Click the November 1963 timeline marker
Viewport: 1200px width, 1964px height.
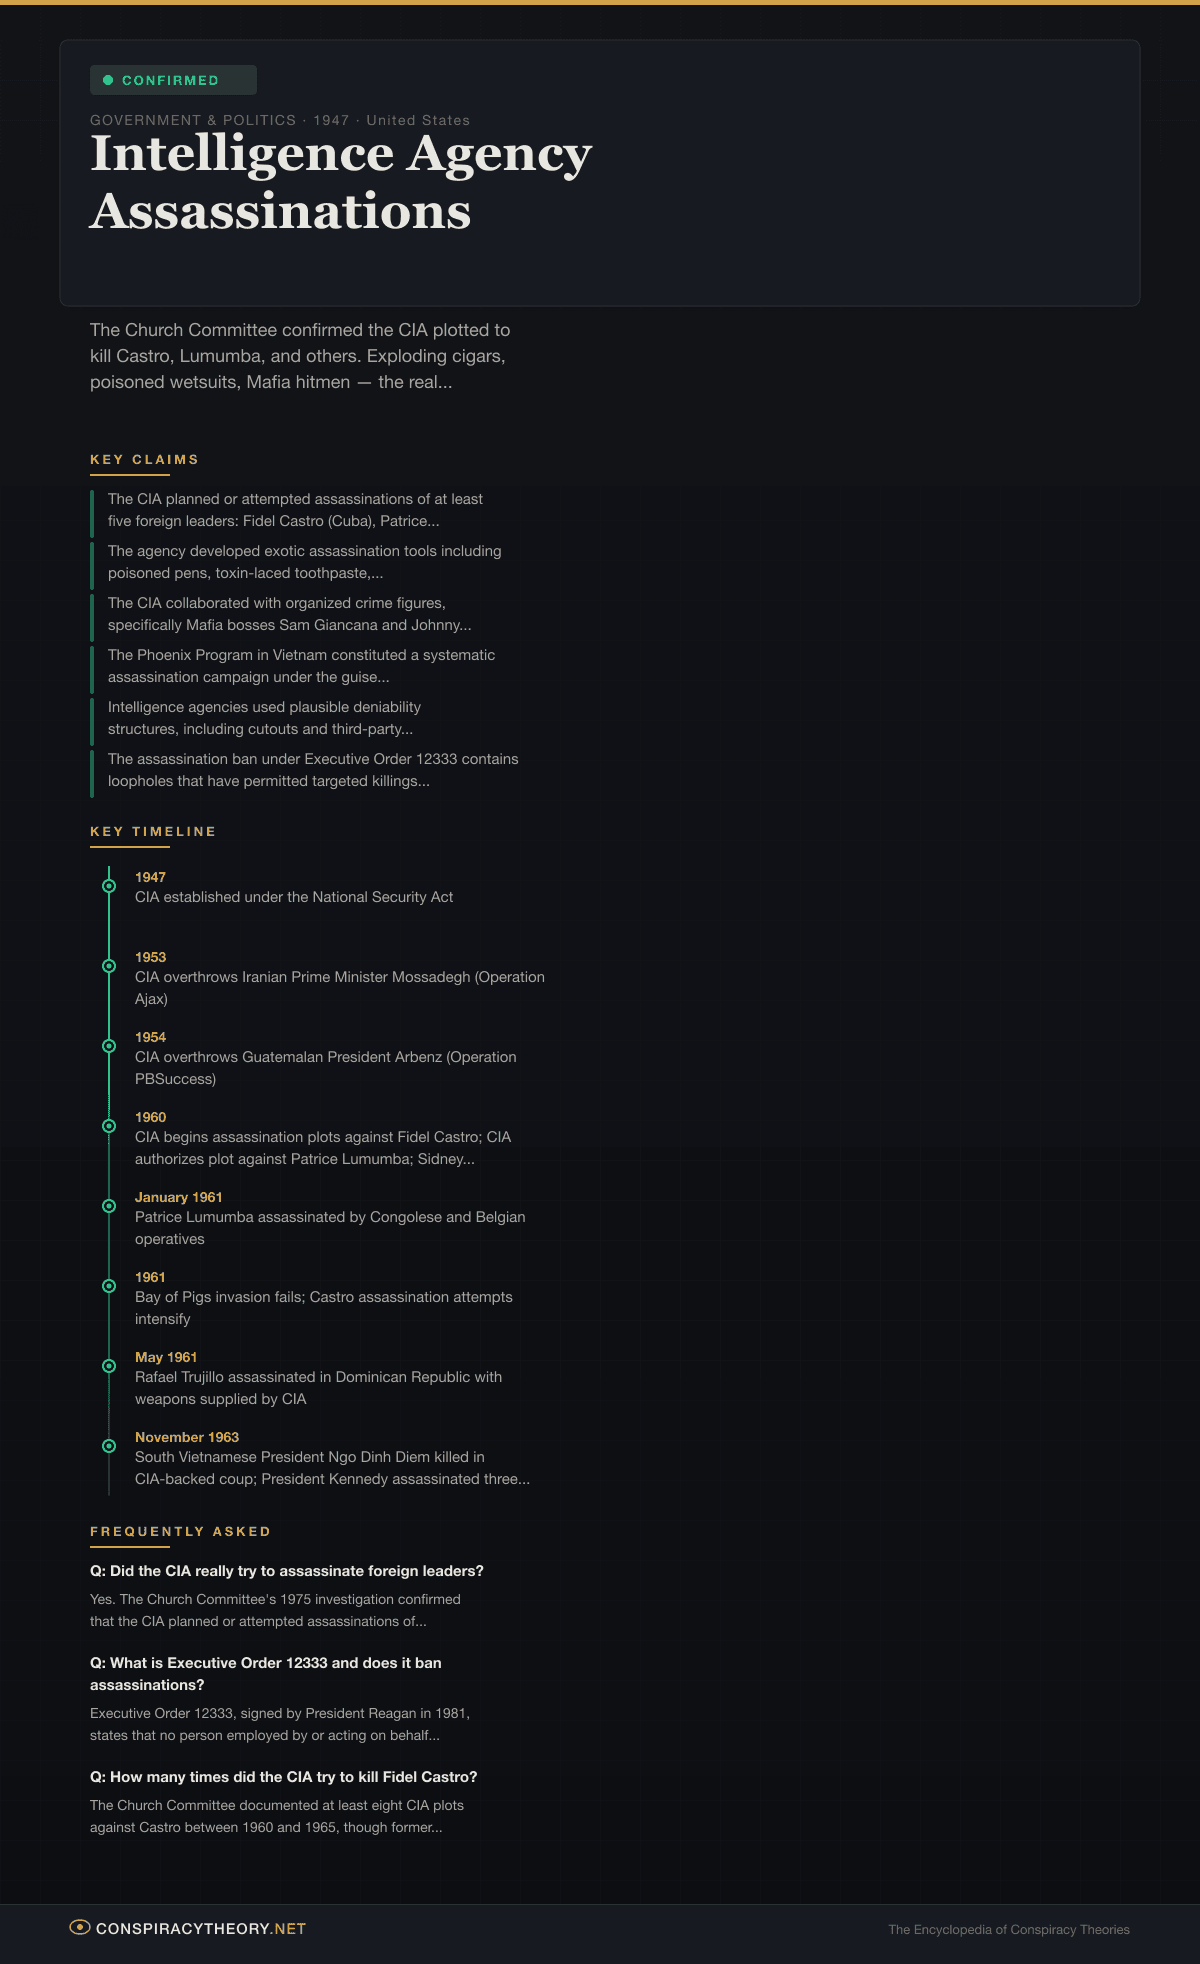pyautogui.click(x=109, y=1446)
